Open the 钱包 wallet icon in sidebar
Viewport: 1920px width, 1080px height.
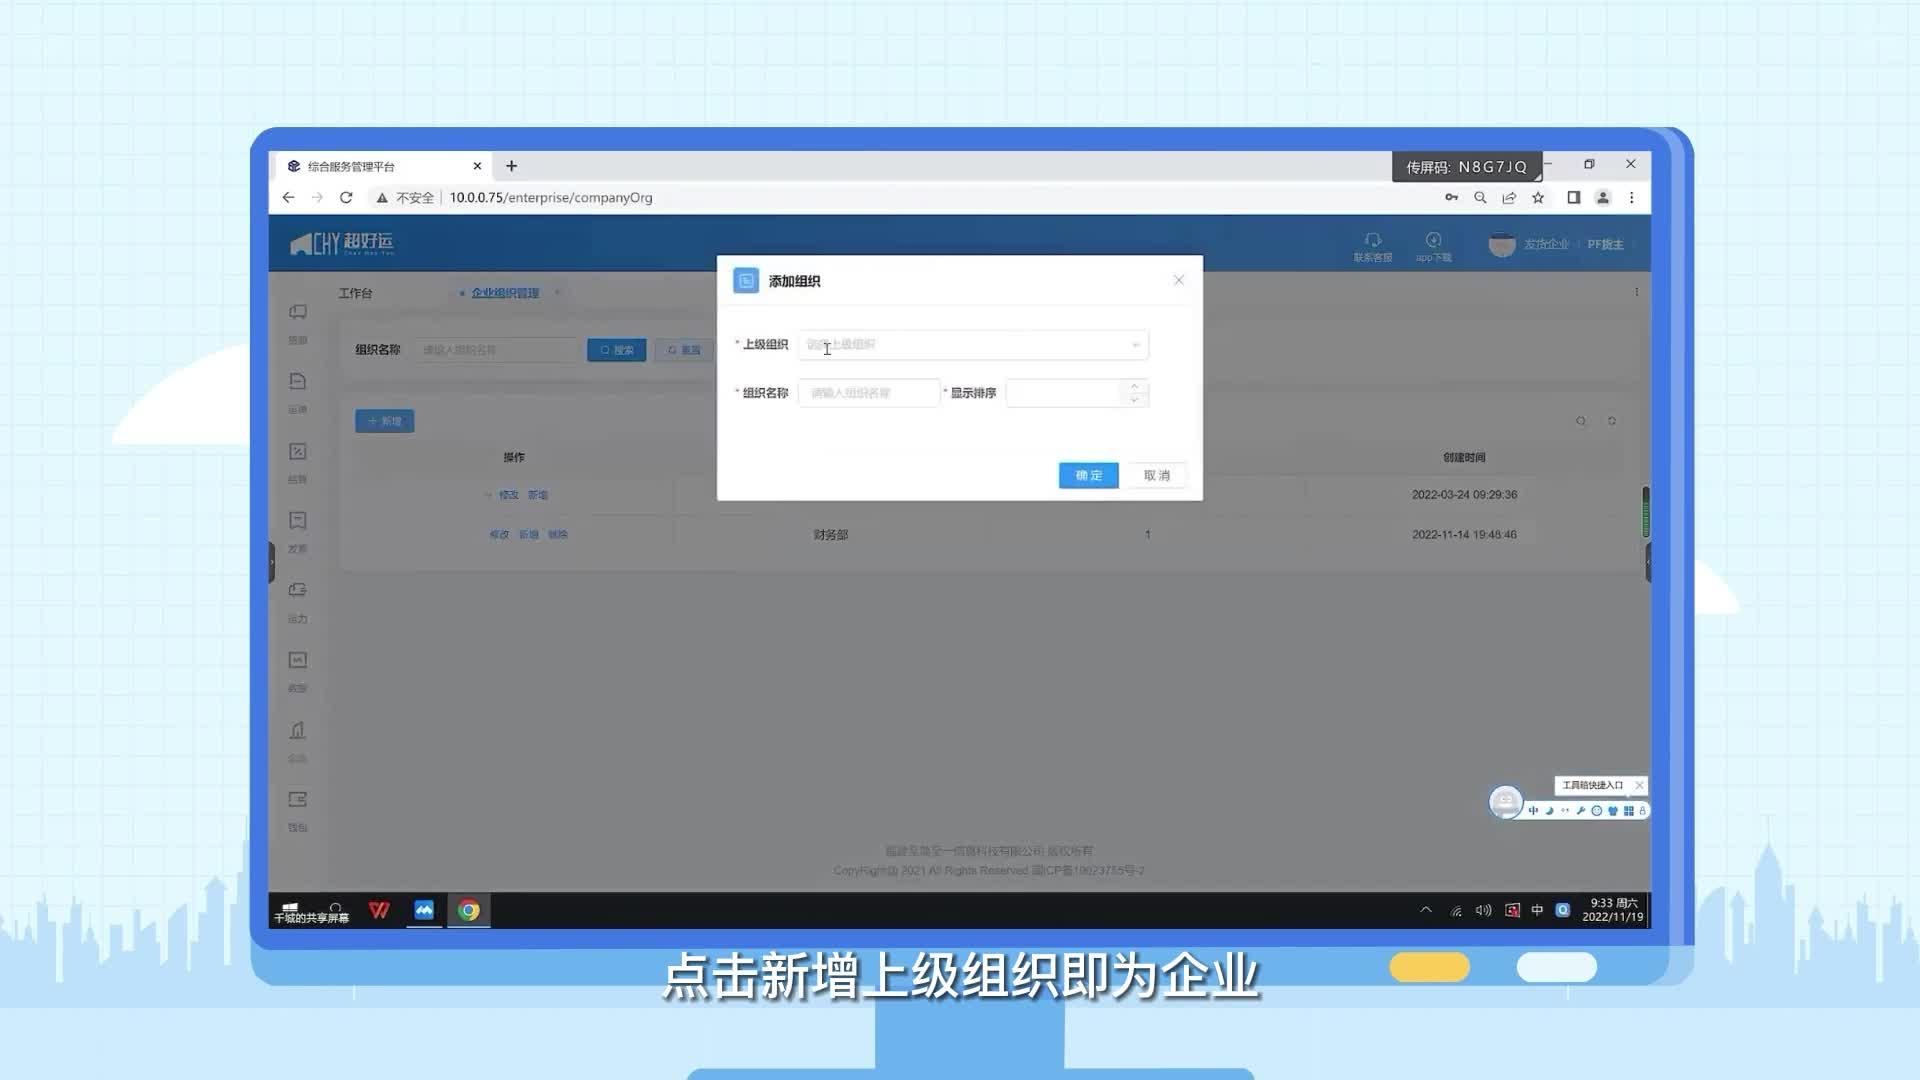coord(297,799)
